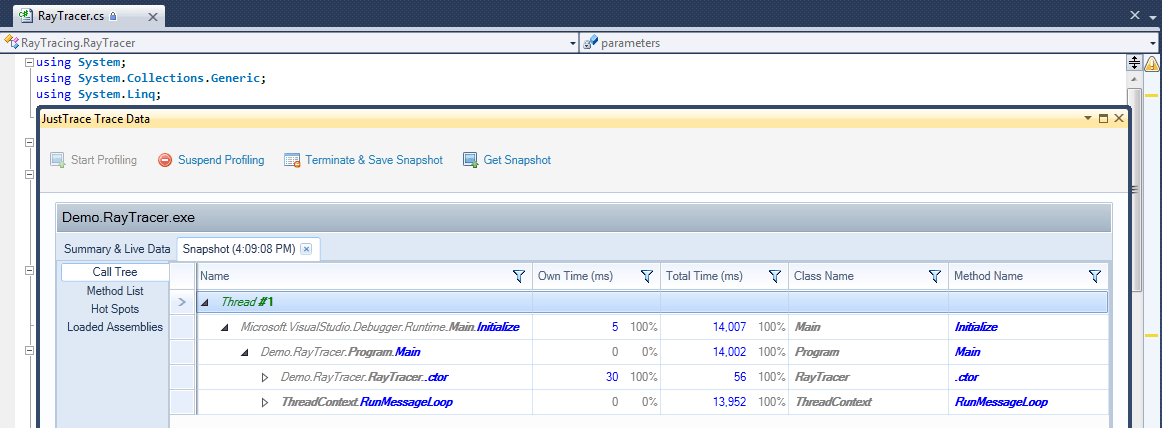Filter the Own Time (ms) column

coord(646,276)
